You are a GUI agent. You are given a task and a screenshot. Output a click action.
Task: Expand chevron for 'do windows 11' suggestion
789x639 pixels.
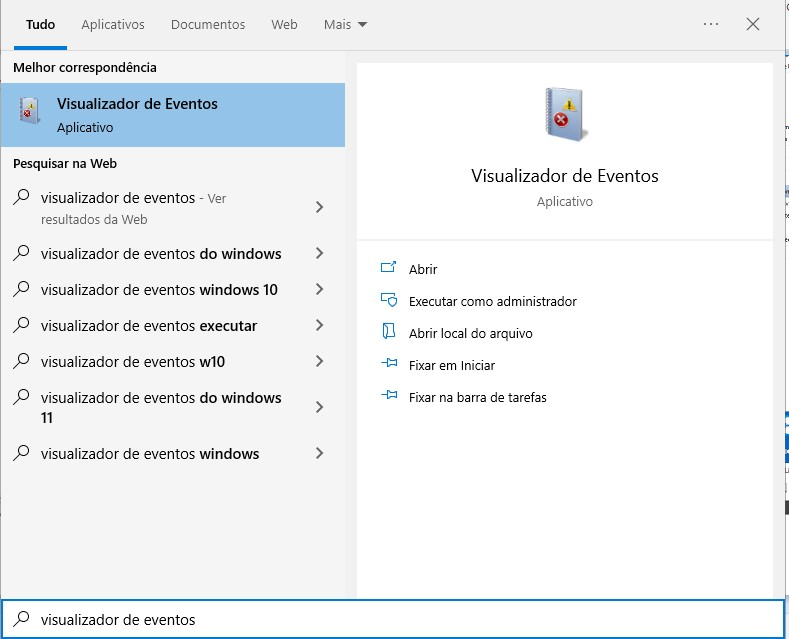pos(319,407)
